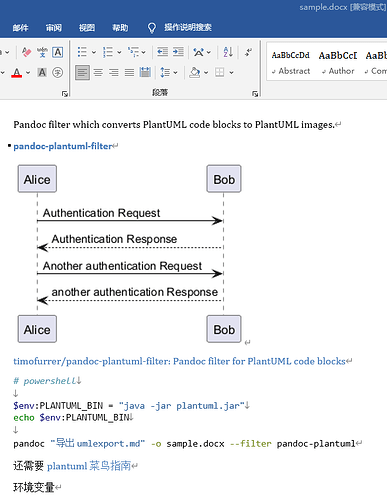This screenshot has height=500, width=387.
Task: Toggle the show paragraph marks button
Action: click(248, 52)
